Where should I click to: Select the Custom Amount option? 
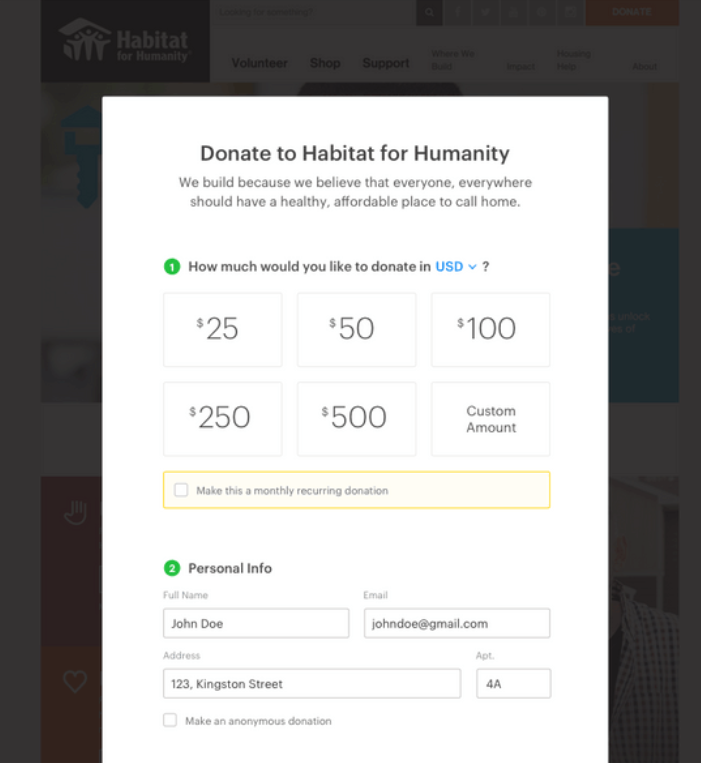pos(490,418)
